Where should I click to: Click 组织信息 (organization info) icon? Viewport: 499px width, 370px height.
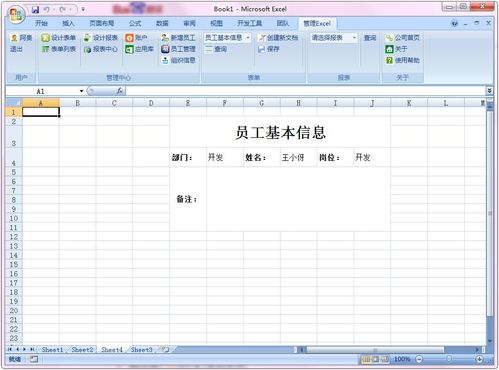point(165,60)
